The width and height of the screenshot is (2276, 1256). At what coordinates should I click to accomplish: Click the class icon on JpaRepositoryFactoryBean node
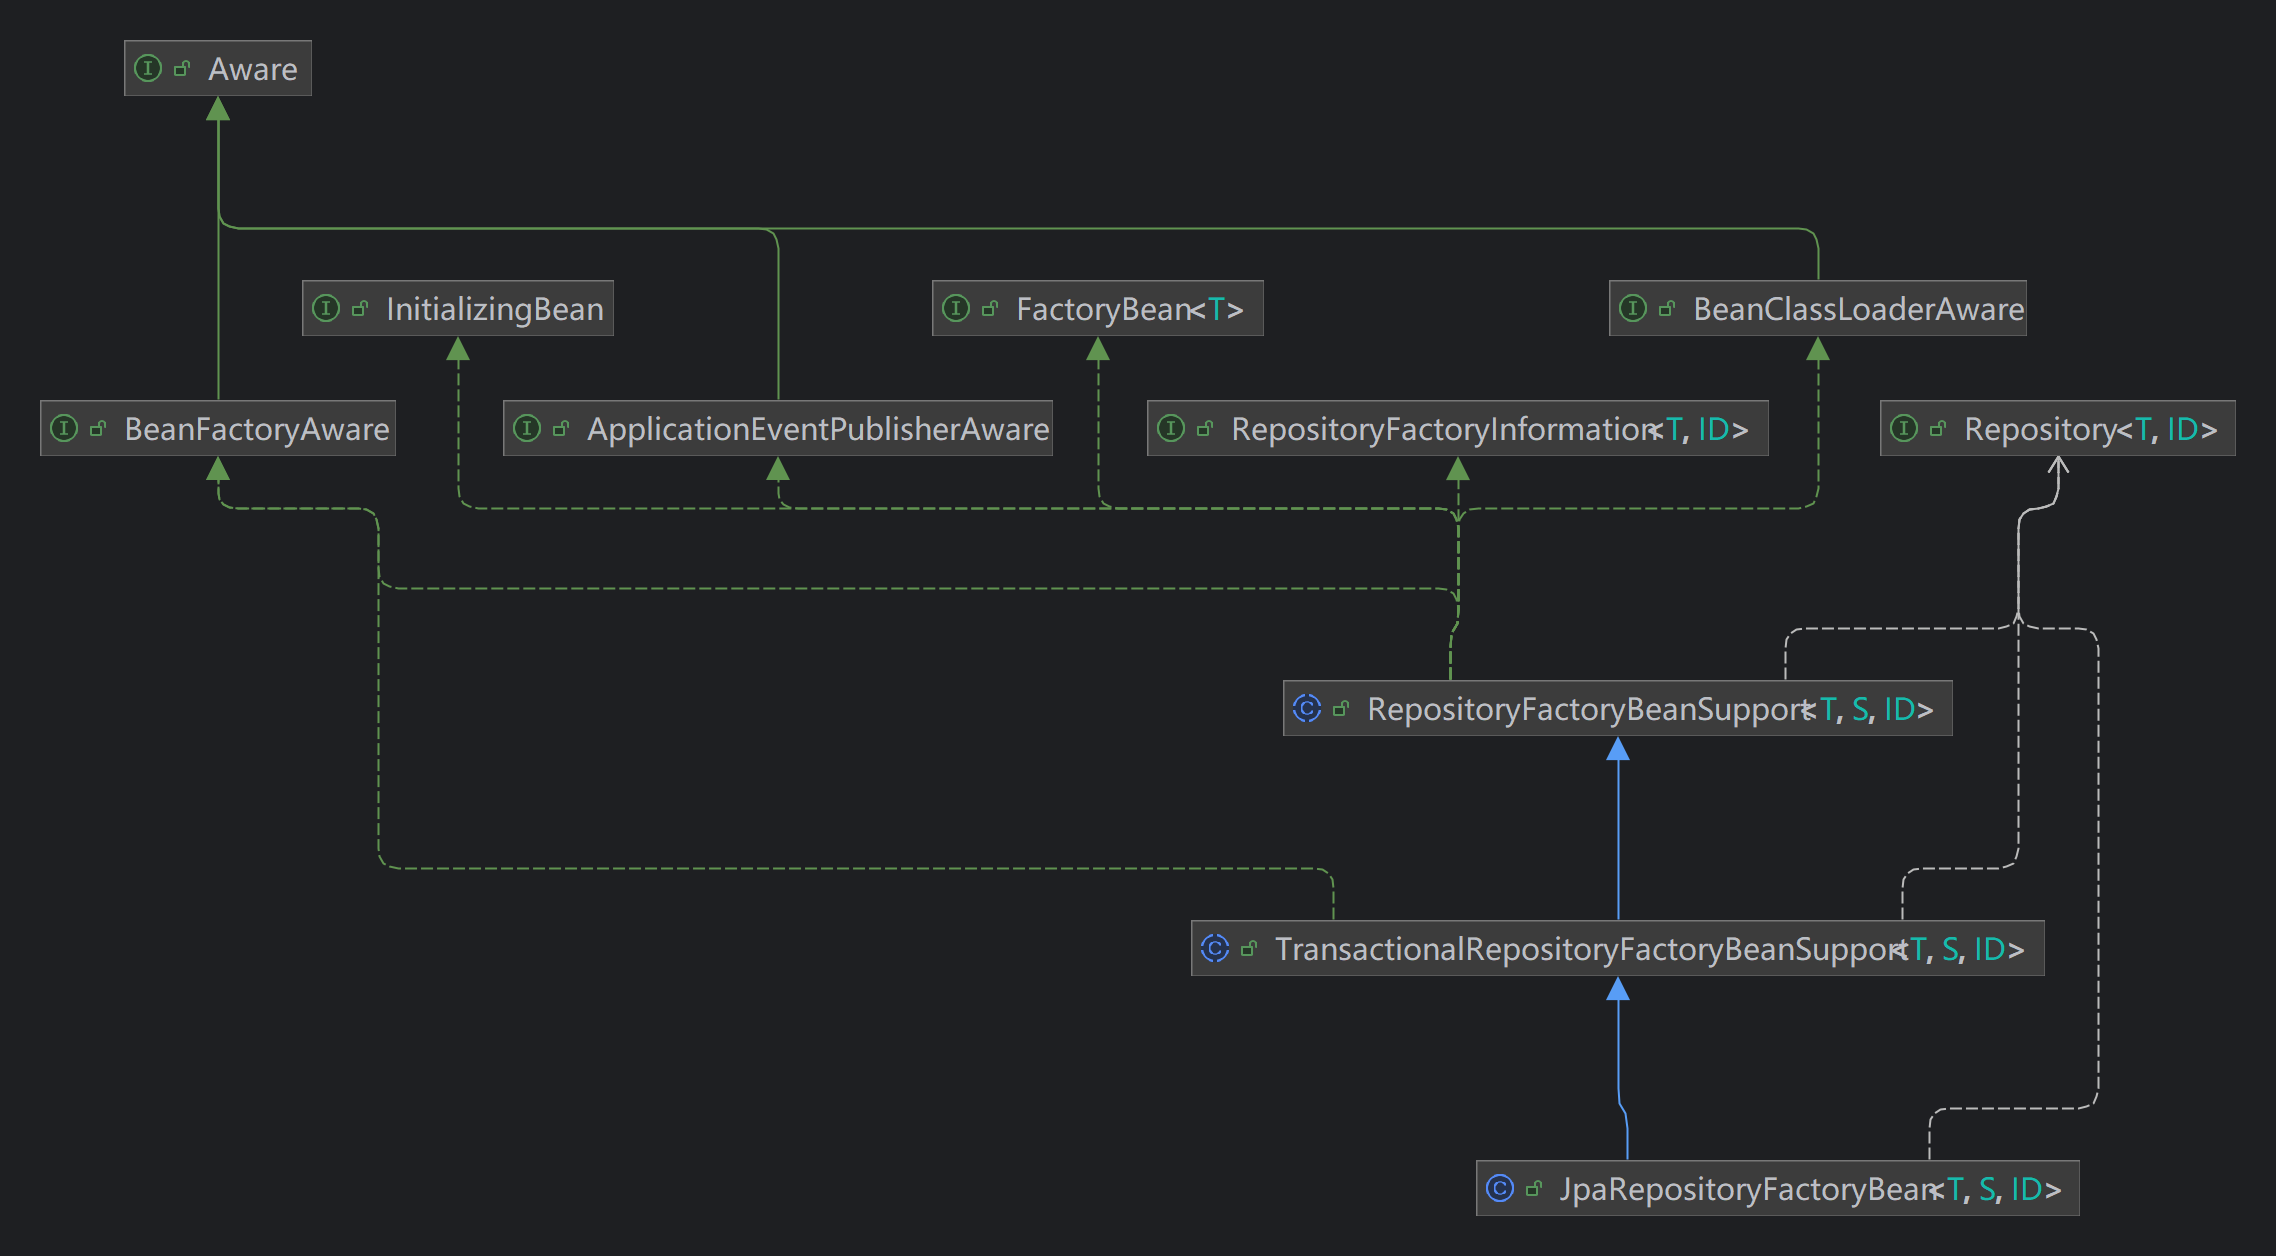1500,1188
